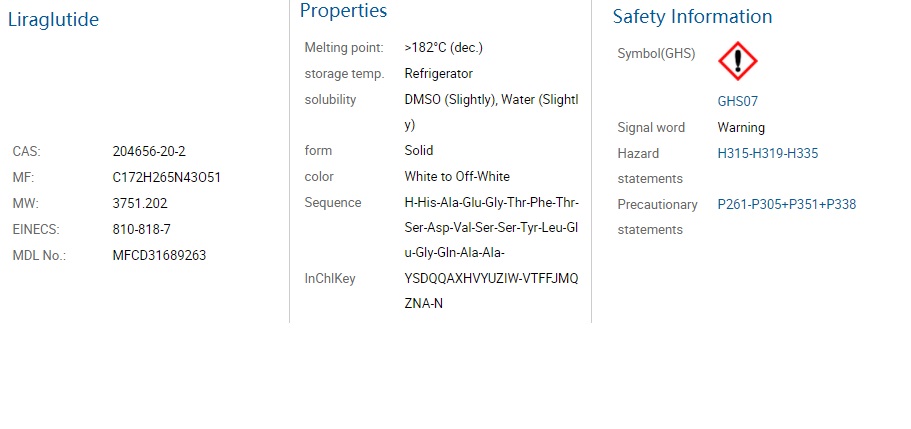911x429 pixels.
Task: Select the molecular formula C172H265N43O51
Action: (167, 178)
